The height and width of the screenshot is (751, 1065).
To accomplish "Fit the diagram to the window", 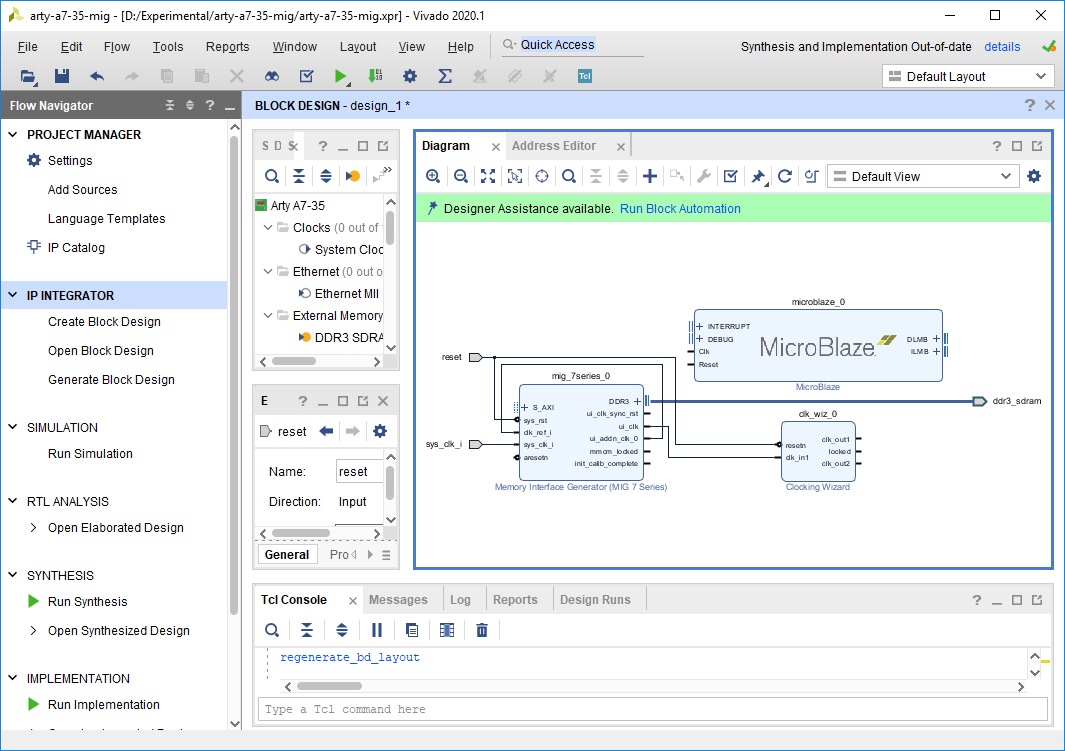I will (488, 177).
